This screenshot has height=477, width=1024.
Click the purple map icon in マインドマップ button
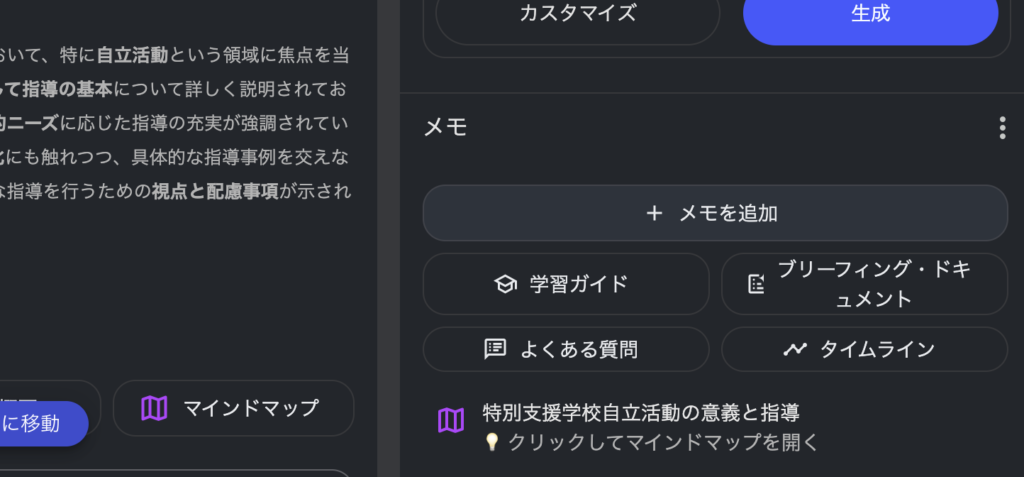click(x=154, y=408)
